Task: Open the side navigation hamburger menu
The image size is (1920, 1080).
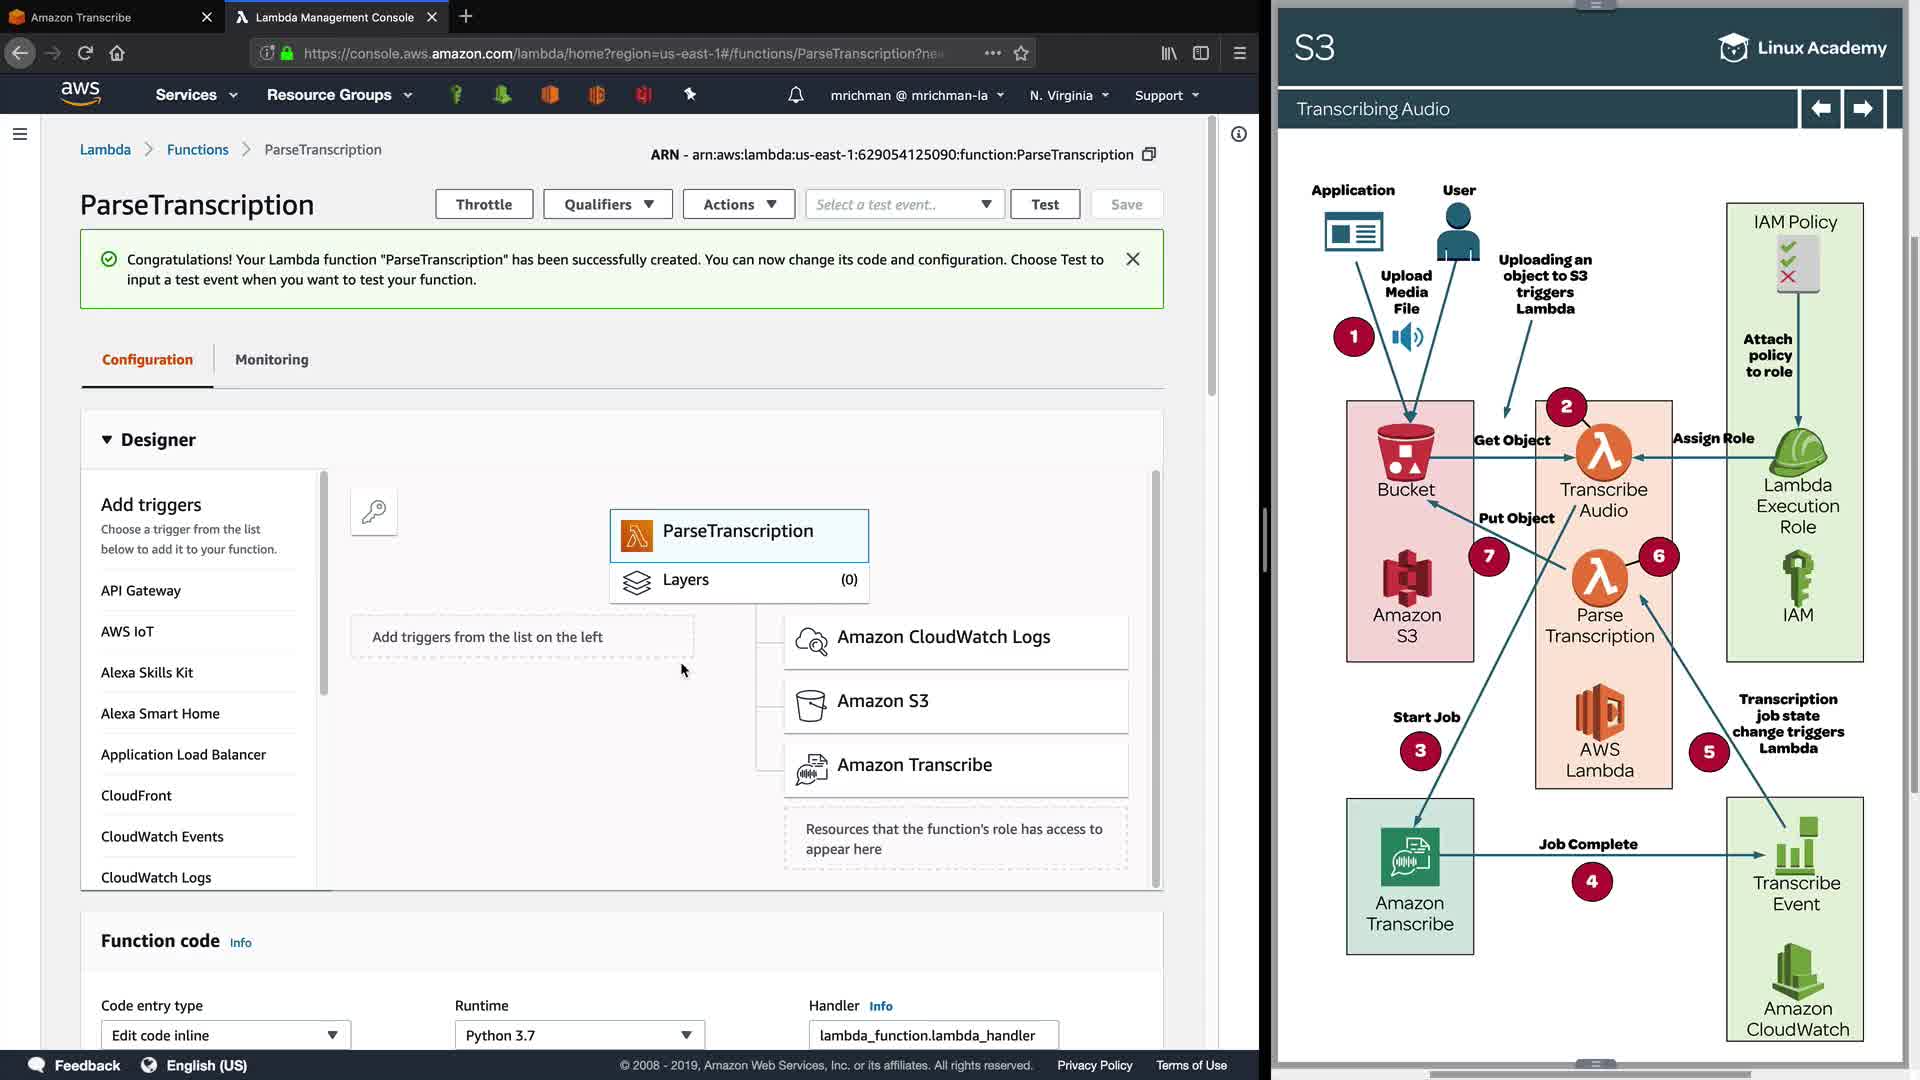Action: coord(19,134)
